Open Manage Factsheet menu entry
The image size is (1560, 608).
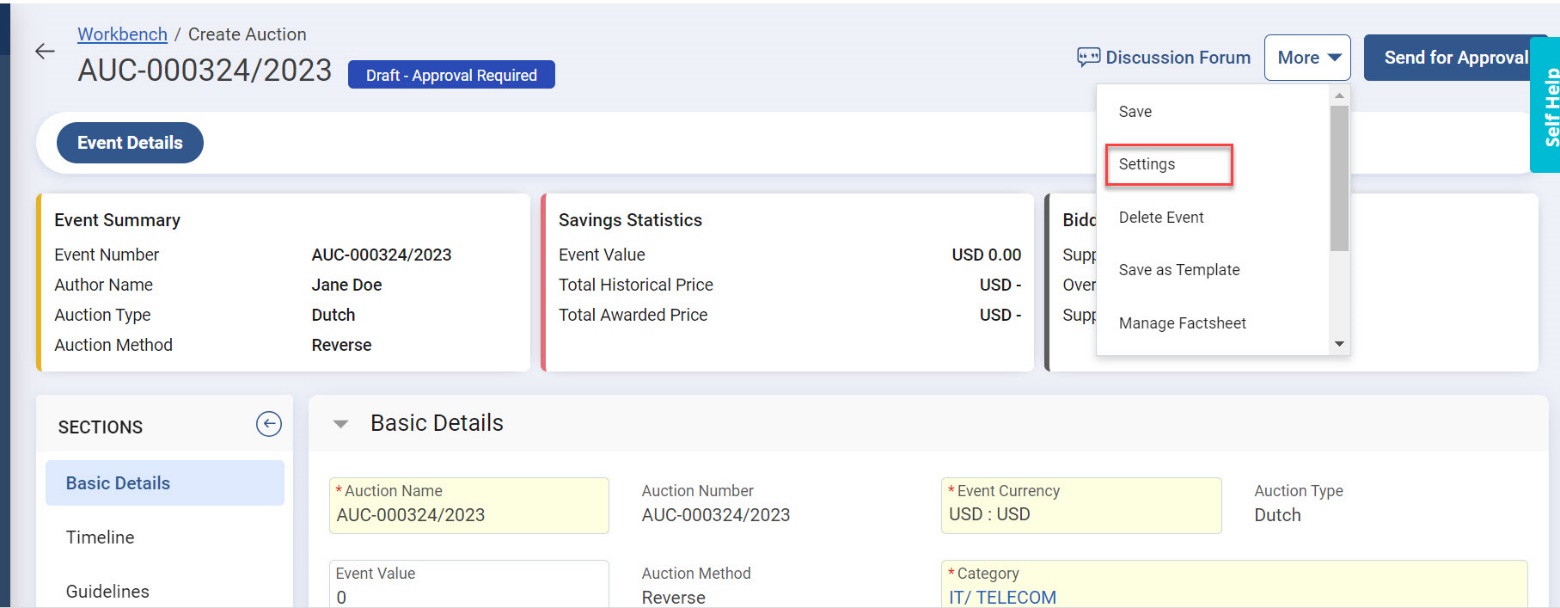(x=1182, y=323)
